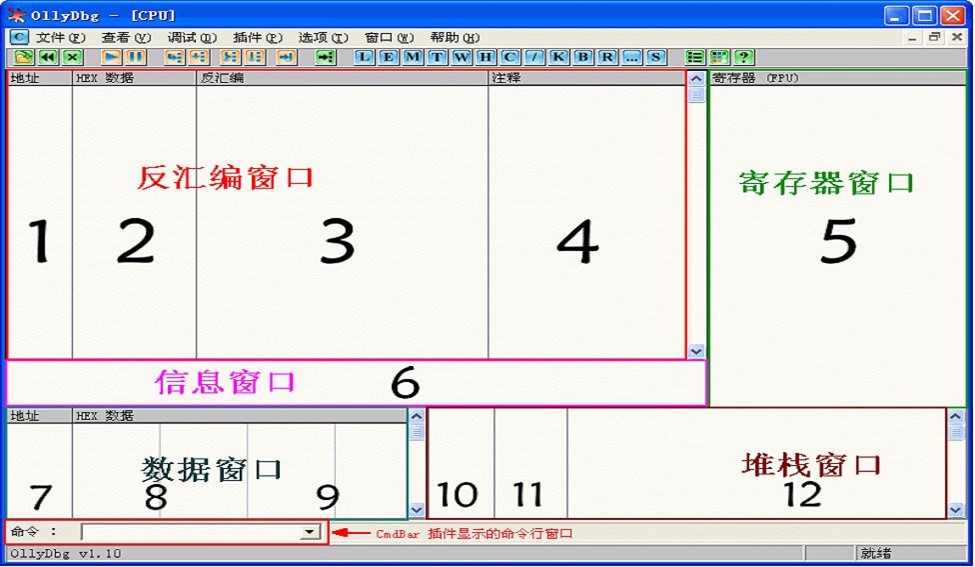Pause execution with the pause icon
Screen dimensions: 975x567
(136, 57)
